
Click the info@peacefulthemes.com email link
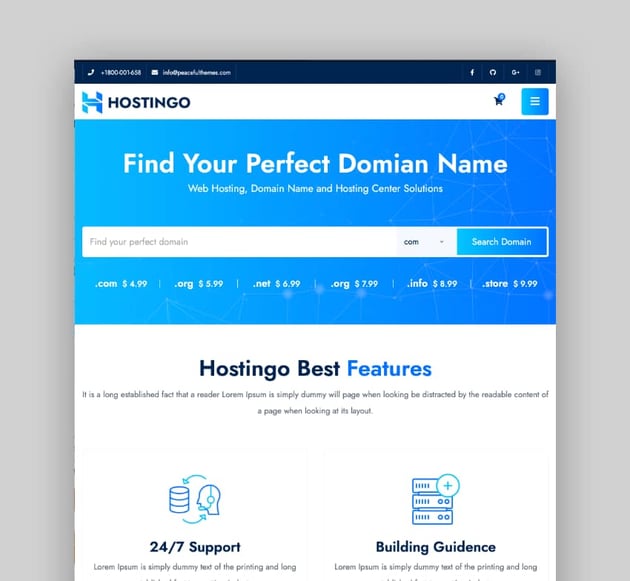197,73
